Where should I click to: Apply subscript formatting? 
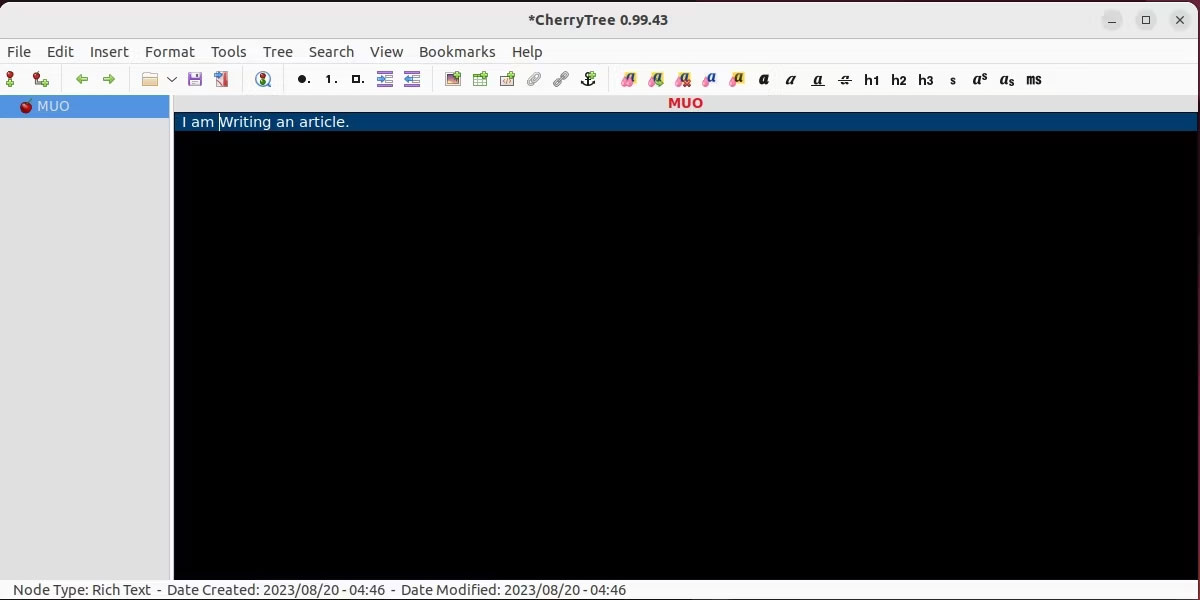[x=1006, y=79]
